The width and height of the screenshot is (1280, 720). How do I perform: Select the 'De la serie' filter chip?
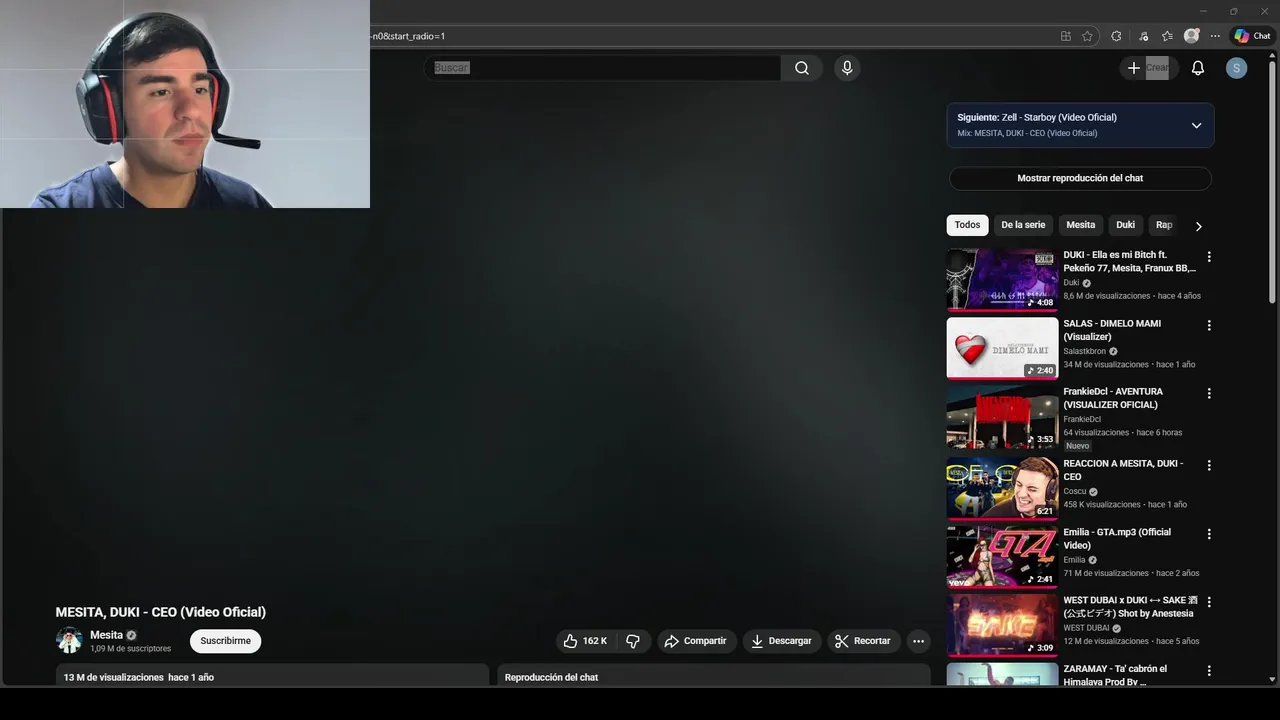click(1023, 225)
